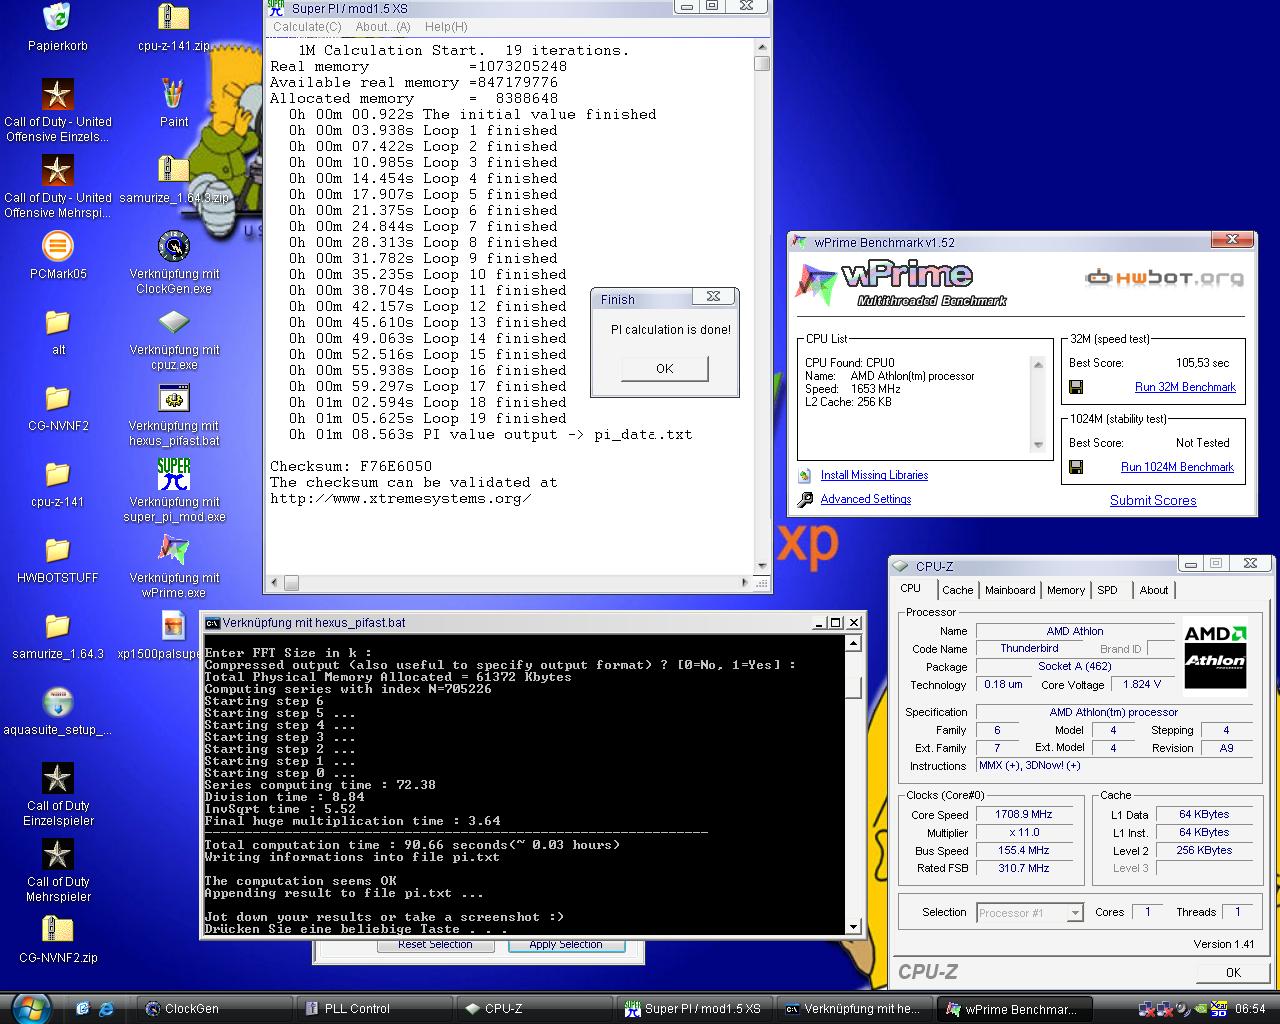
Task: Switch to the Memory tab in CPU-Z
Action: (1066, 590)
